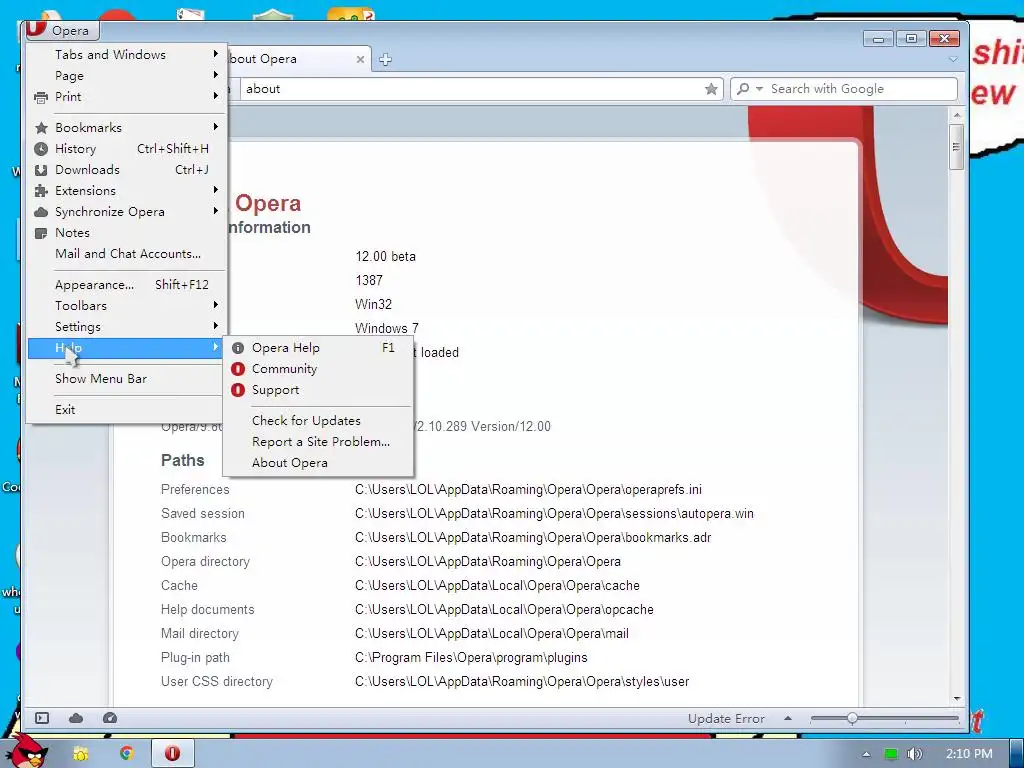Open Appearance settings entry
The width and height of the screenshot is (1024, 768).
pyautogui.click(x=127, y=284)
